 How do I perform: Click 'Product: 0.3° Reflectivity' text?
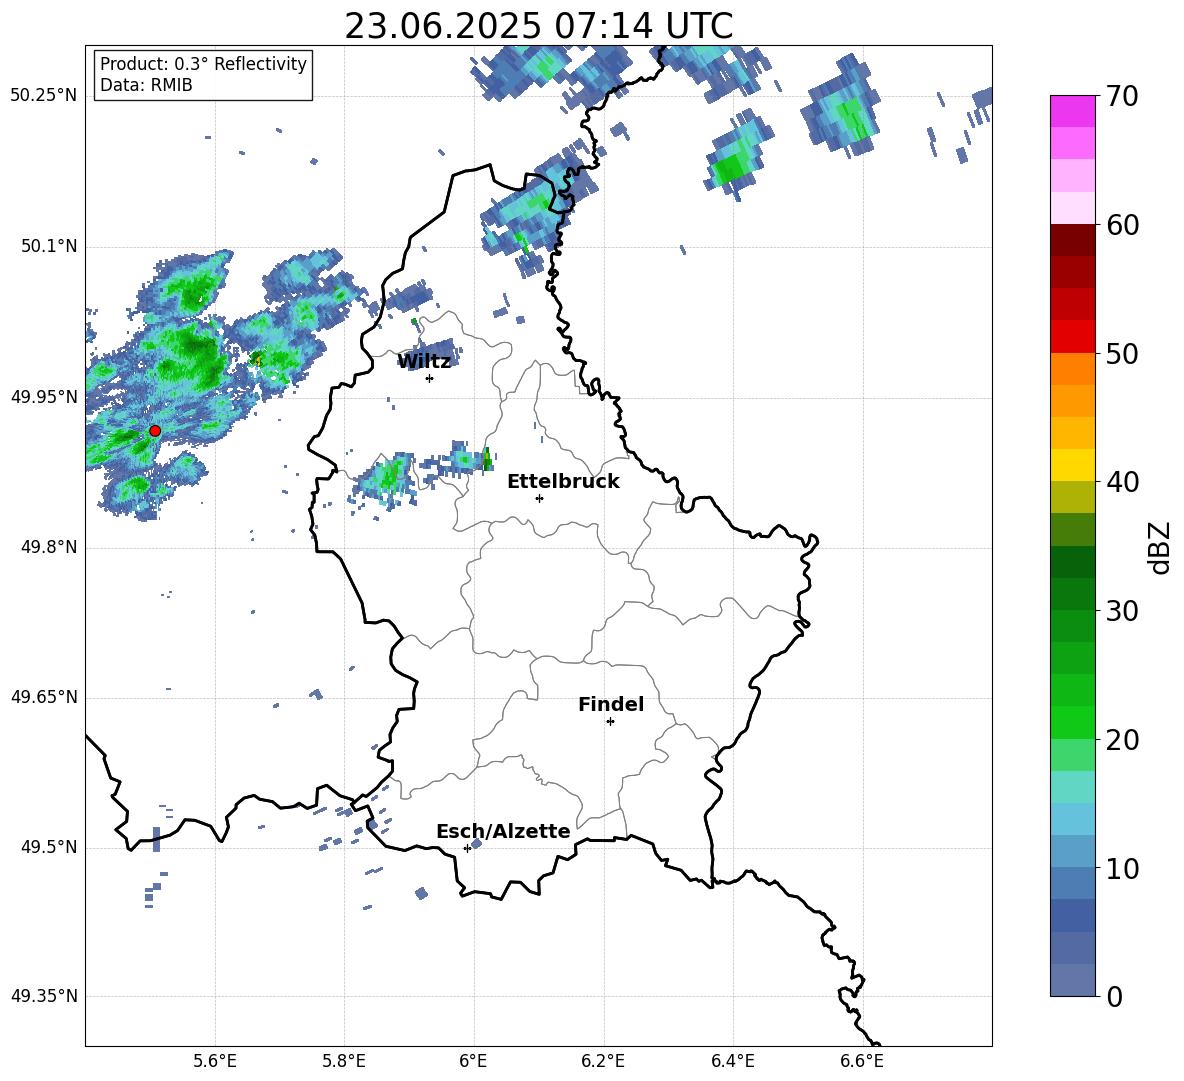[x=203, y=64]
